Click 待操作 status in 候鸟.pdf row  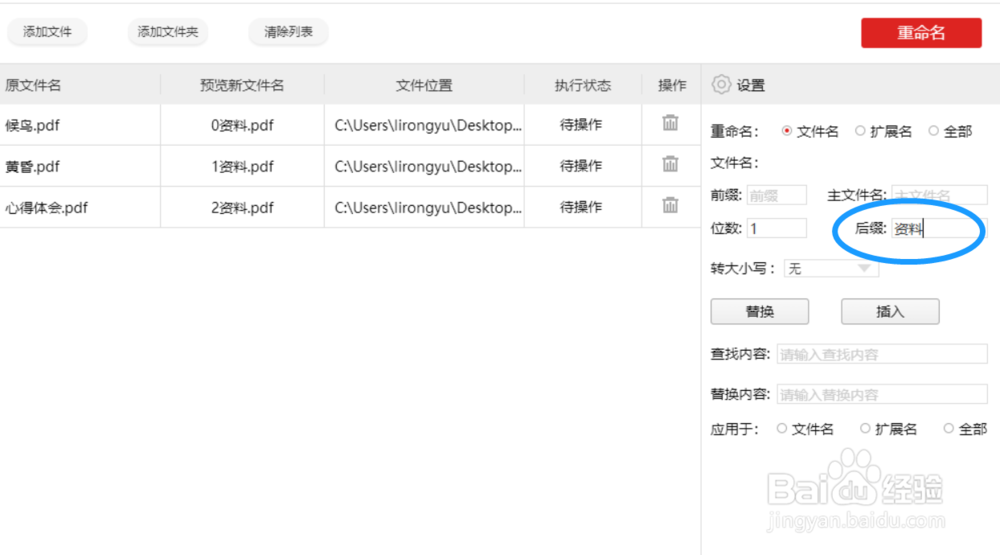pos(580,125)
